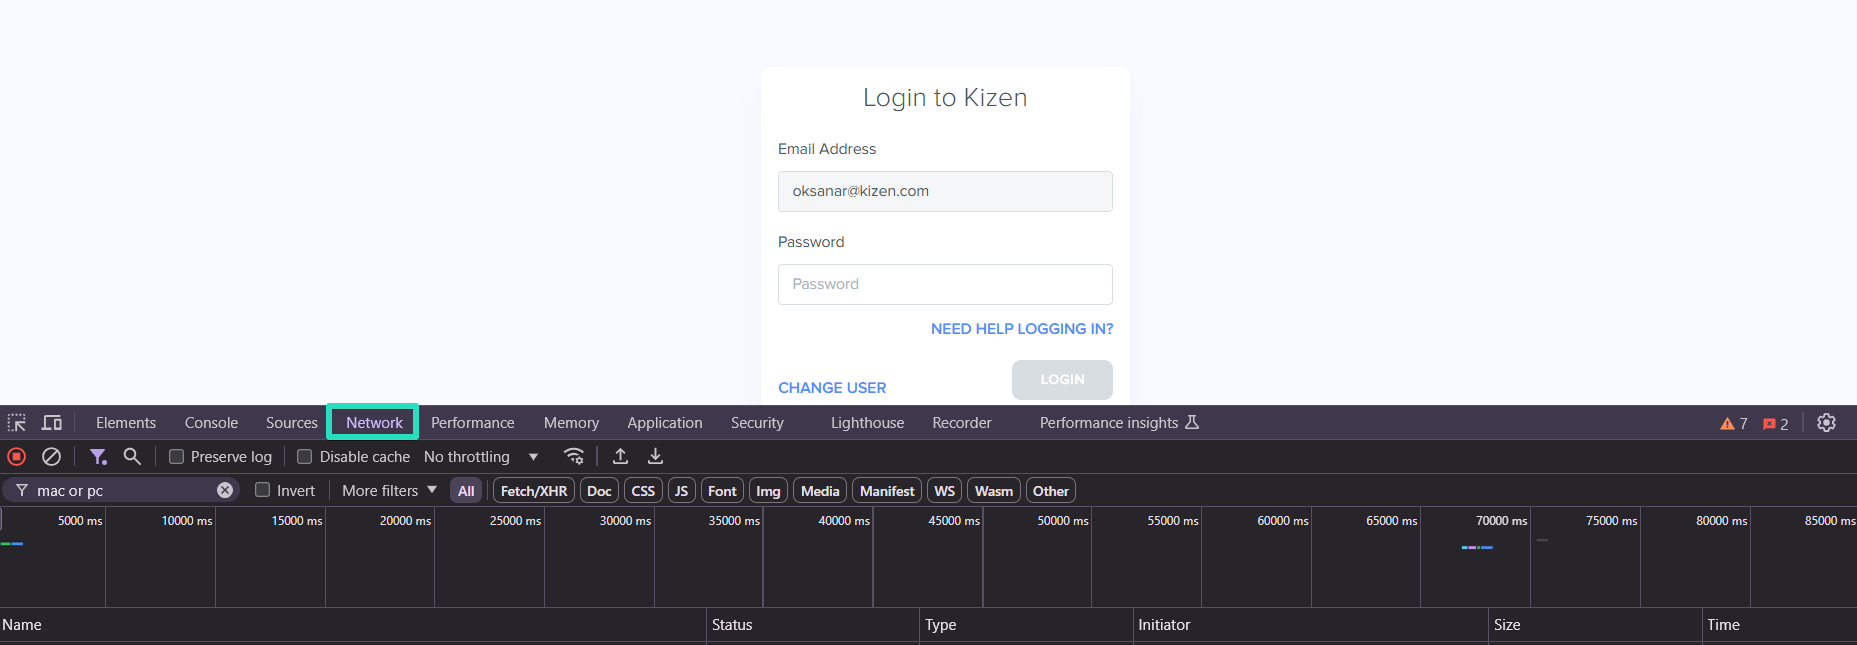Click the Performance insights flask icon
The image size is (1857, 645).
(x=1192, y=422)
